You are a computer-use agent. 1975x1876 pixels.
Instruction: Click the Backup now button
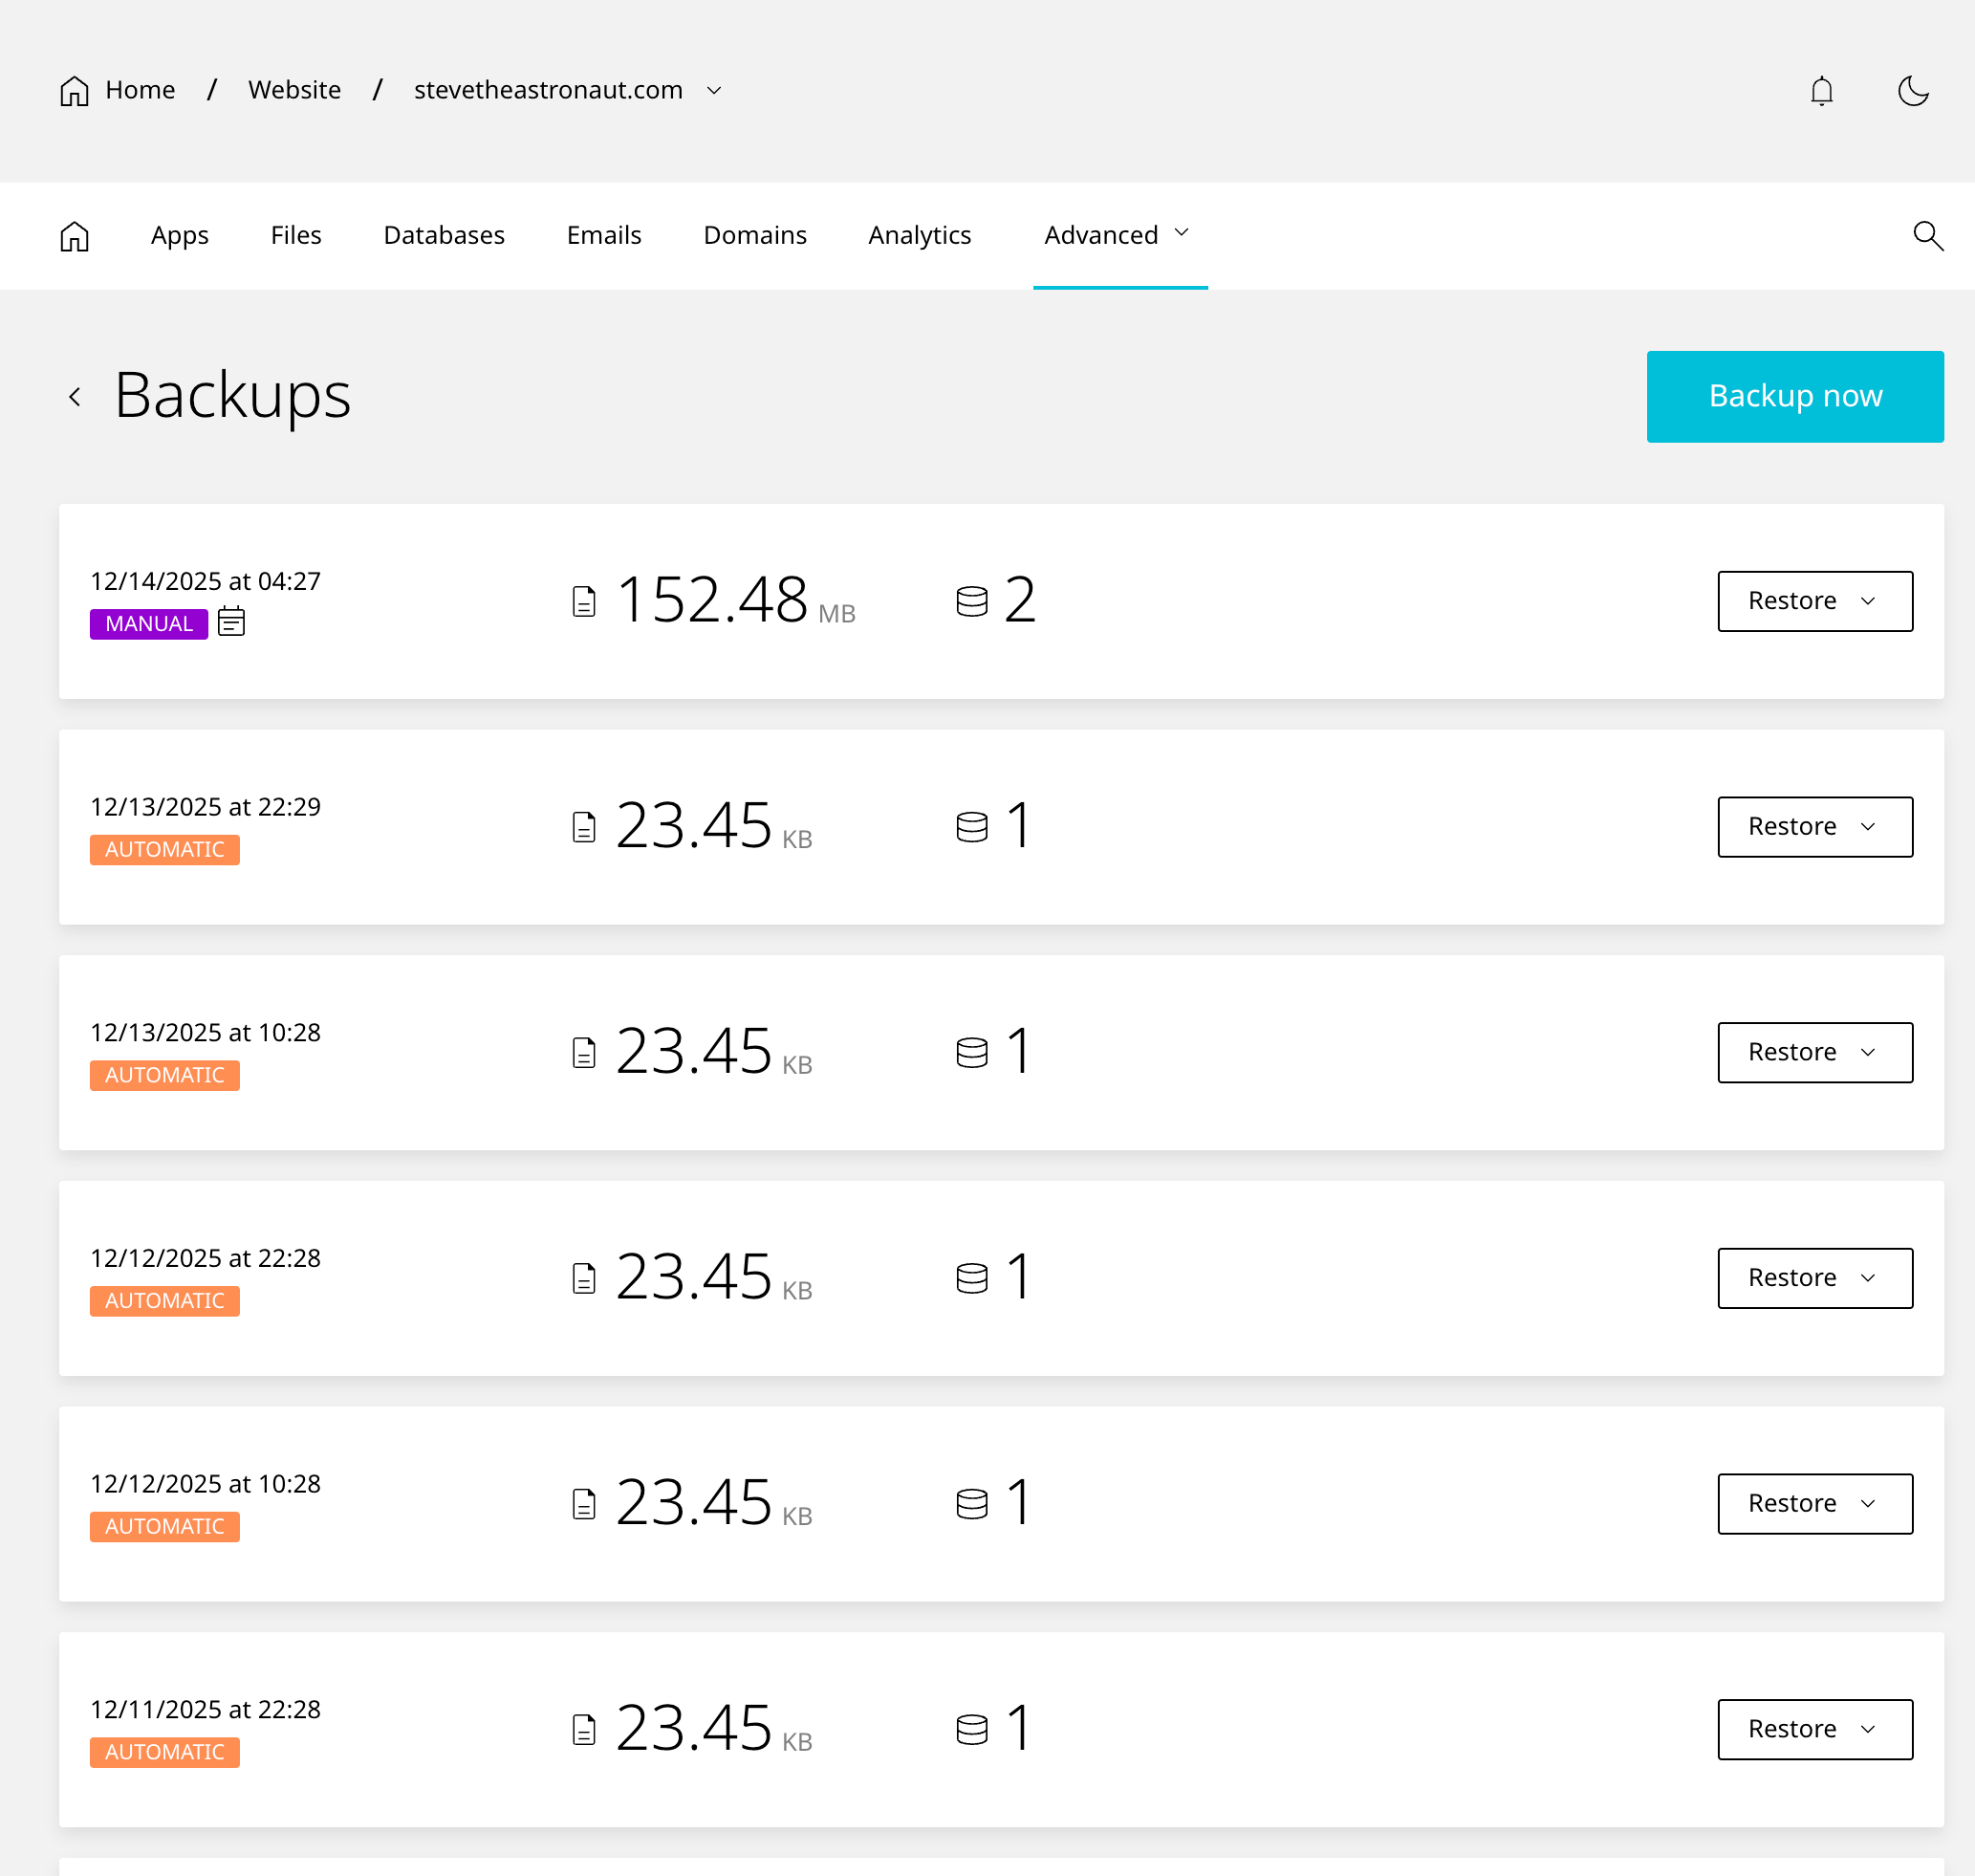pos(1794,396)
